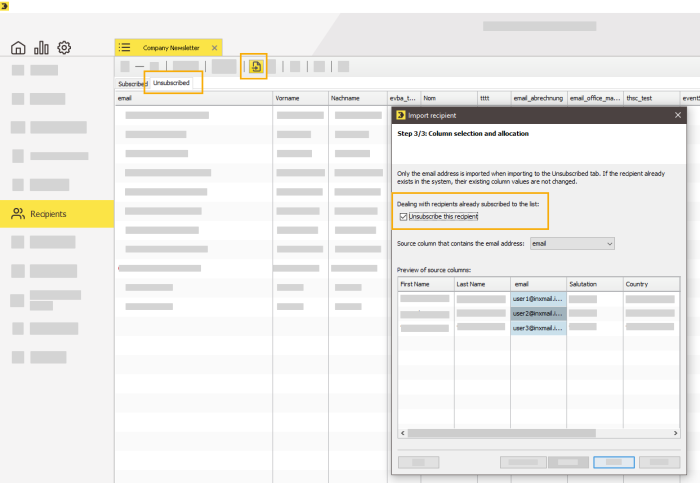Viewport: 700px width, 483px height.
Task: Toggle Unsubscribe this recipient checkbox
Action: (x=404, y=217)
